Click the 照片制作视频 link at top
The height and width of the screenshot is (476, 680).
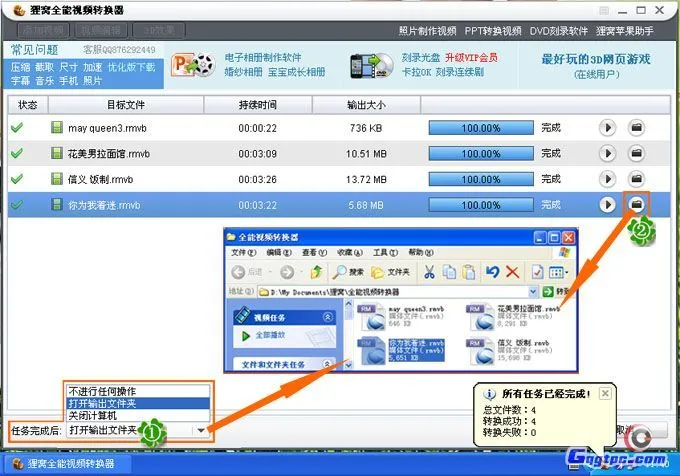[x=427, y=31]
